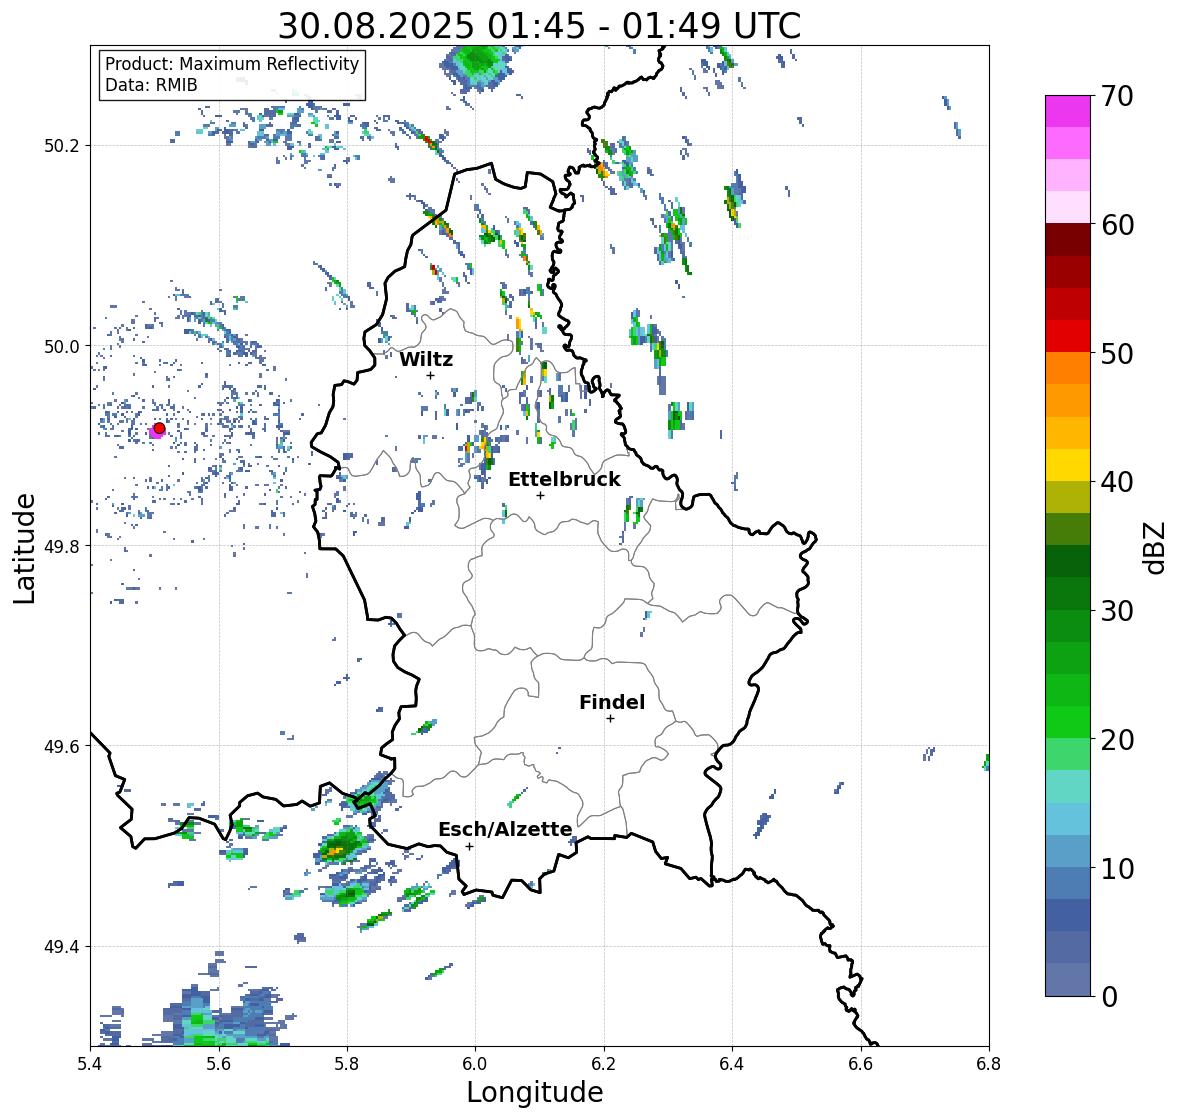
Task: Click the 50 value on colorbar
Action: (x=1117, y=353)
